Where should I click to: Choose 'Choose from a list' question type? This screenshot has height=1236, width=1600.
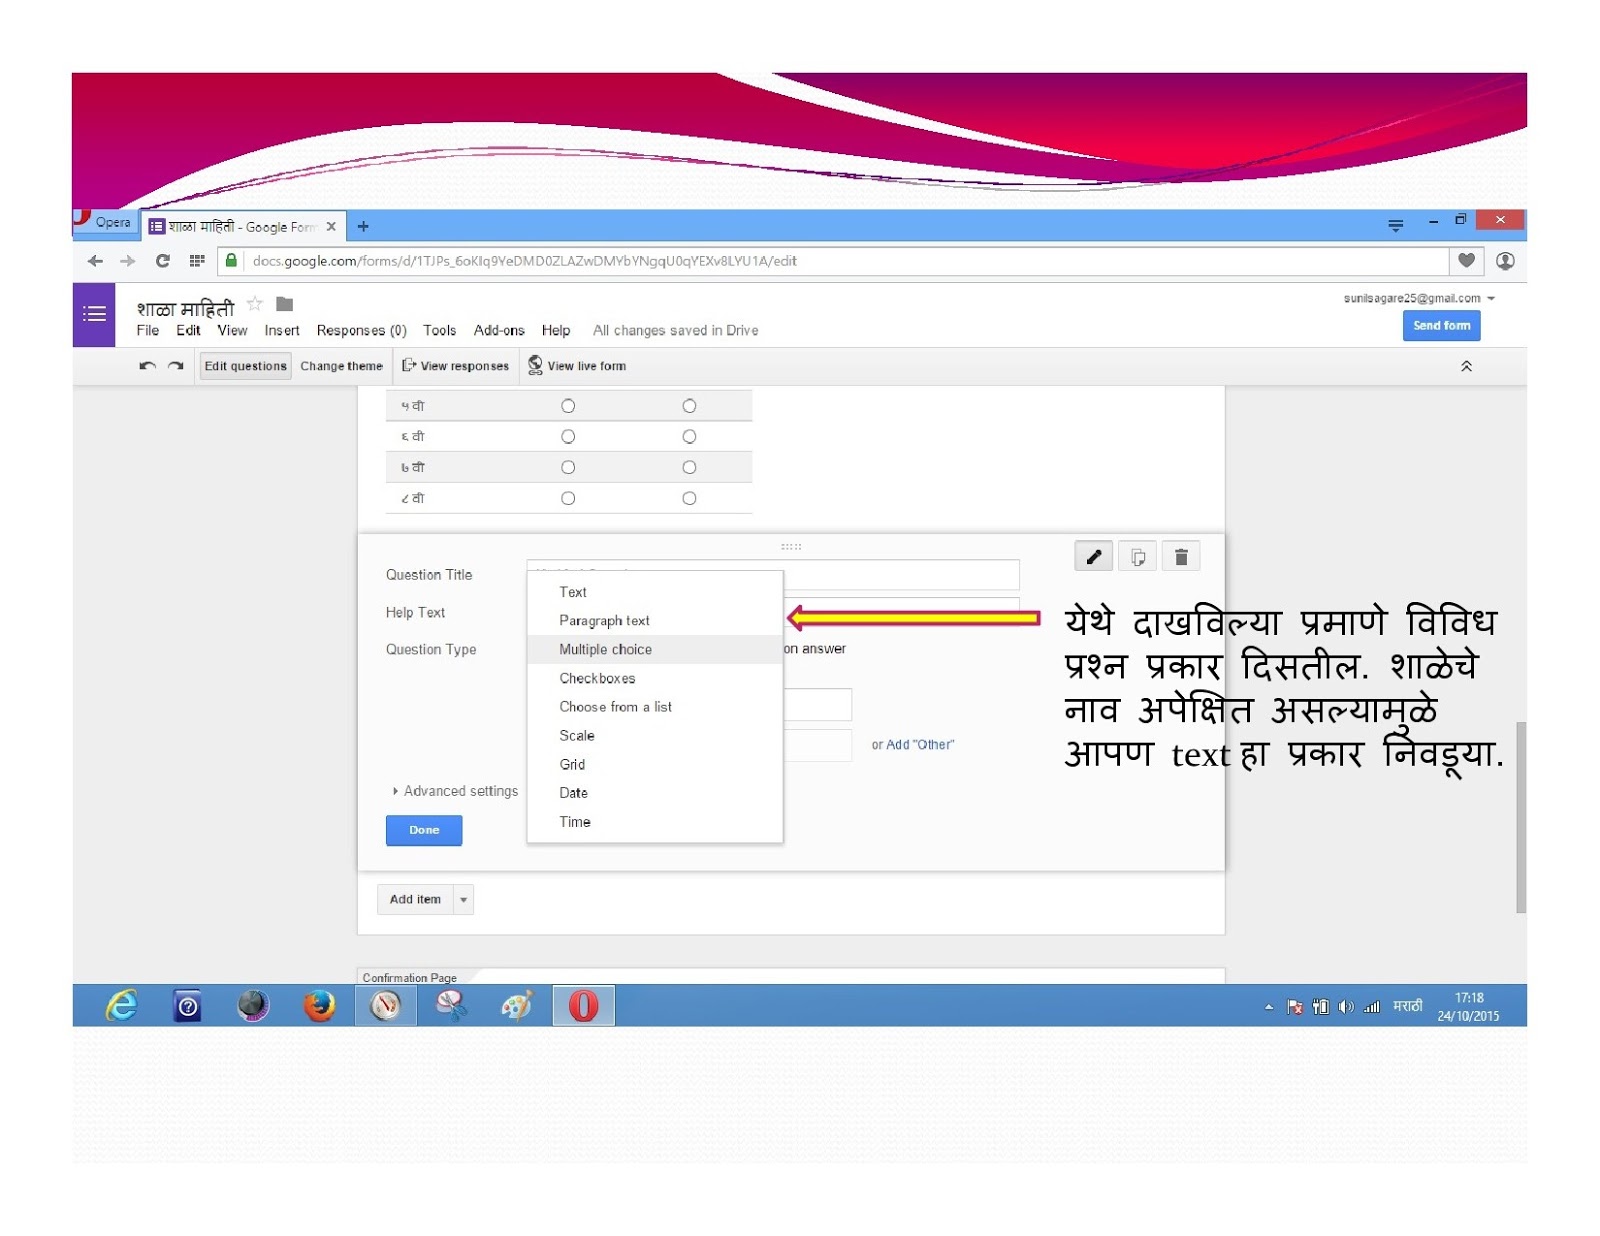pos(654,707)
